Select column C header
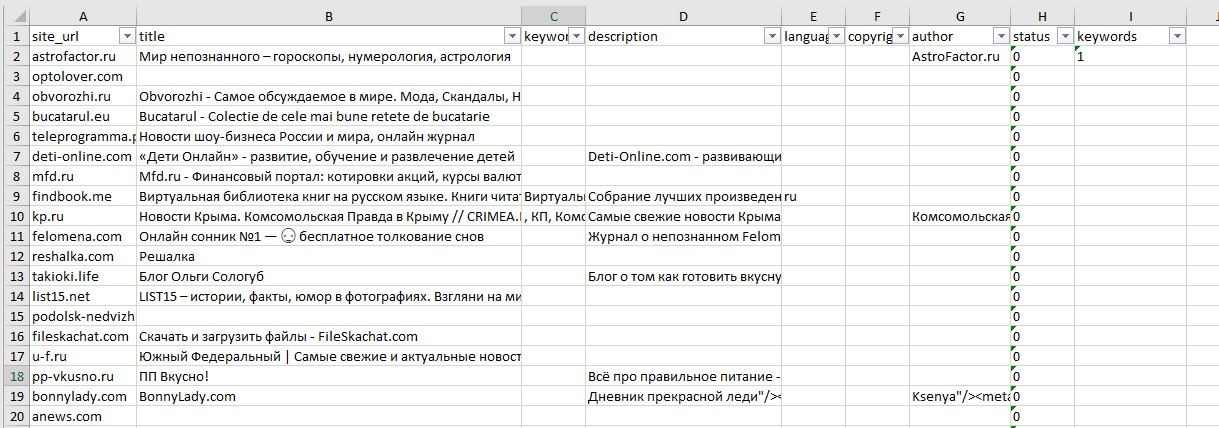Image resolution: width=1219 pixels, height=428 pixels. [553, 15]
